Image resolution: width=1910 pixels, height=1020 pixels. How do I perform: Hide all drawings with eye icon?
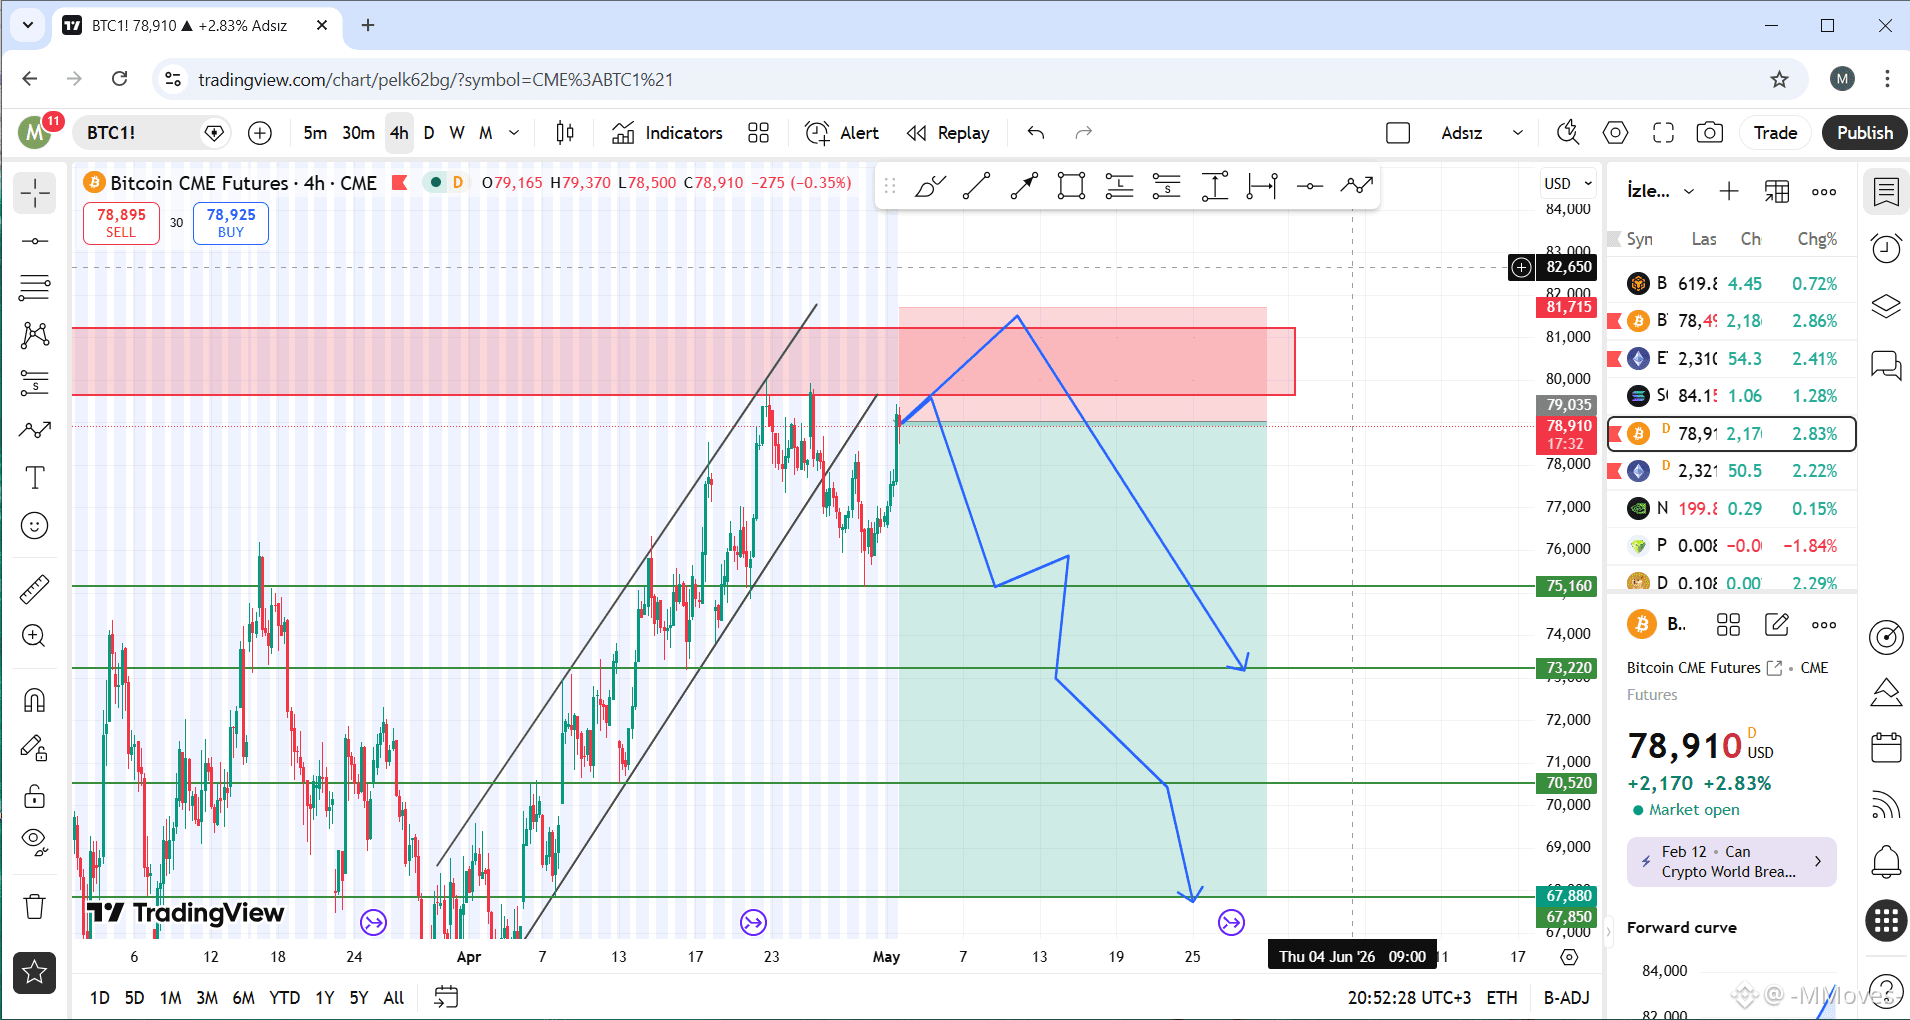point(35,843)
